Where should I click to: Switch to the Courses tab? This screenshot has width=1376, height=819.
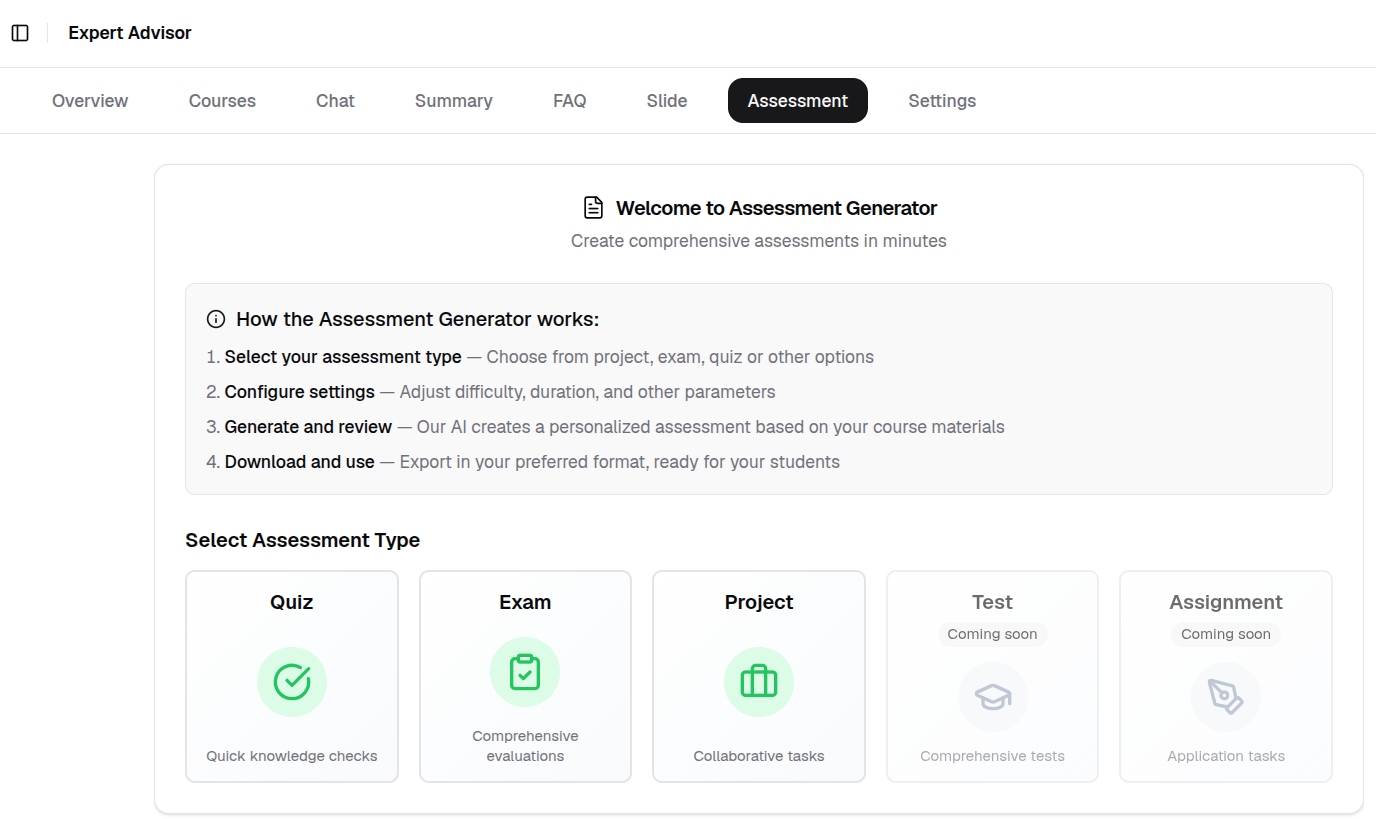coord(222,101)
